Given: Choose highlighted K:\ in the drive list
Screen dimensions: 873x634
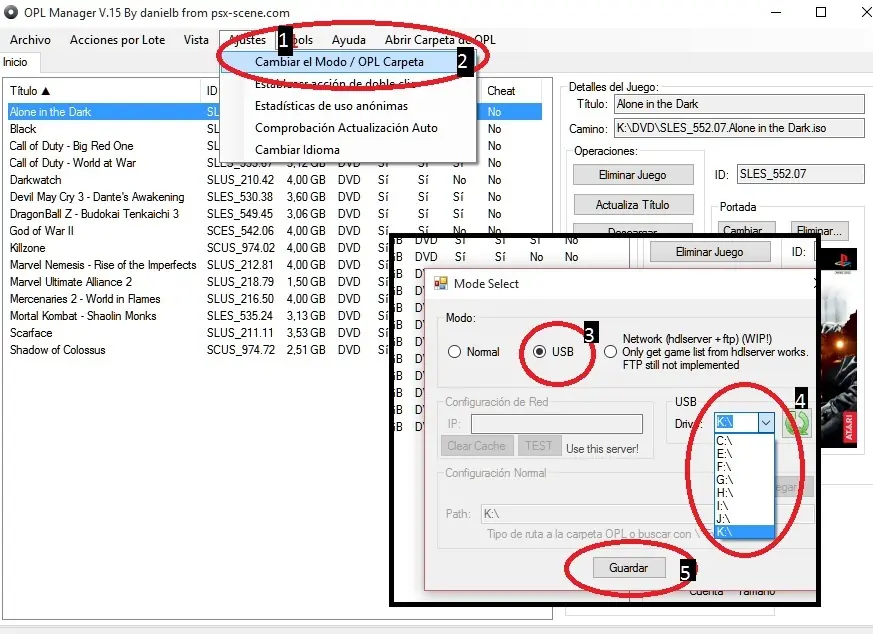Looking at the screenshot, I should [744, 532].
